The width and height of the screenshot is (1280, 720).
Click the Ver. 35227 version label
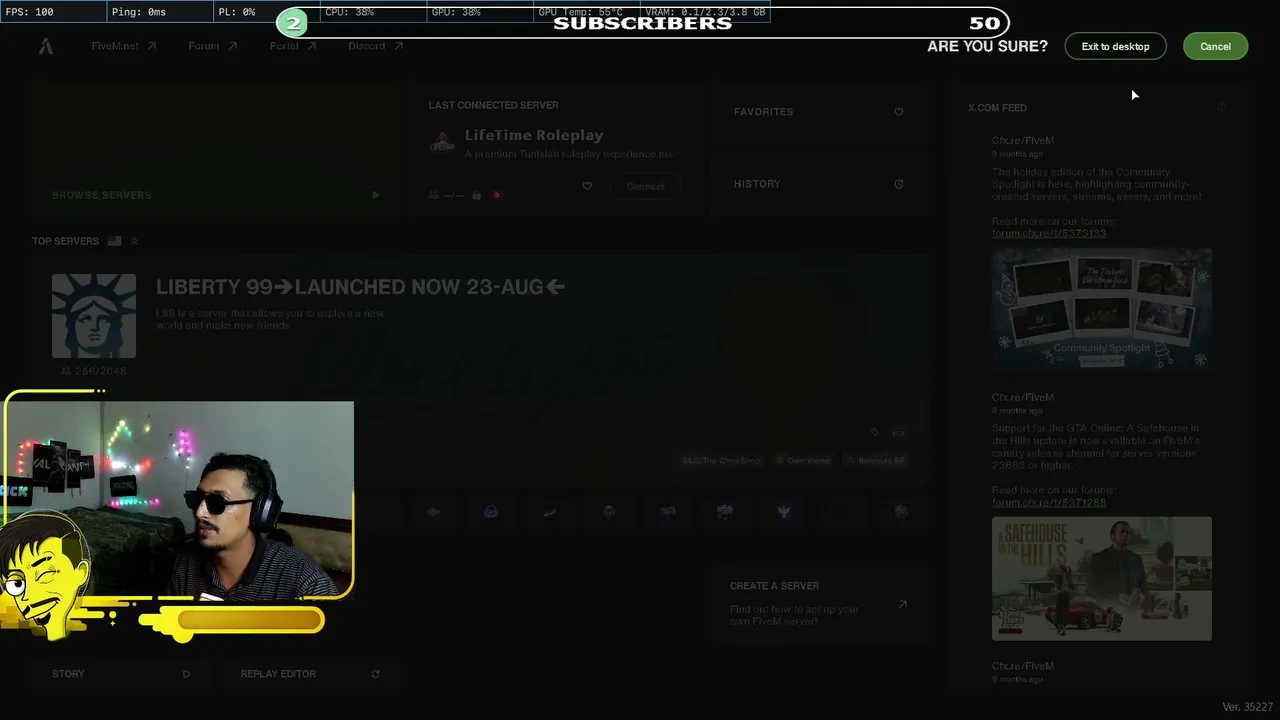coord(1247,707)
